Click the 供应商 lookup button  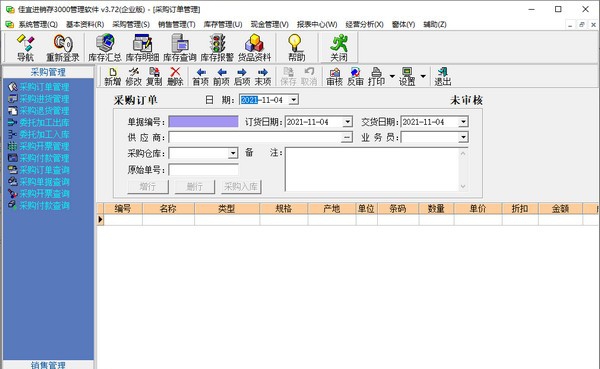click(x=347, y=137)
